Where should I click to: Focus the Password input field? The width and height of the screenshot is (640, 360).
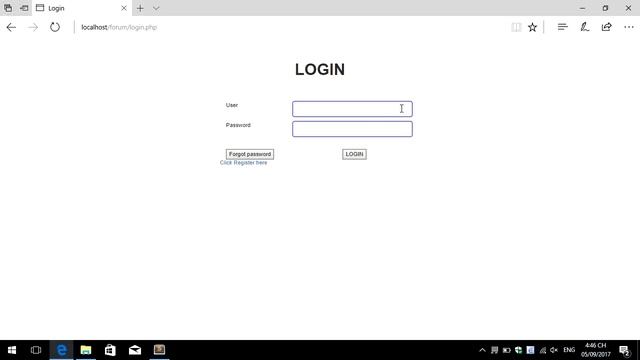[352, 129]
